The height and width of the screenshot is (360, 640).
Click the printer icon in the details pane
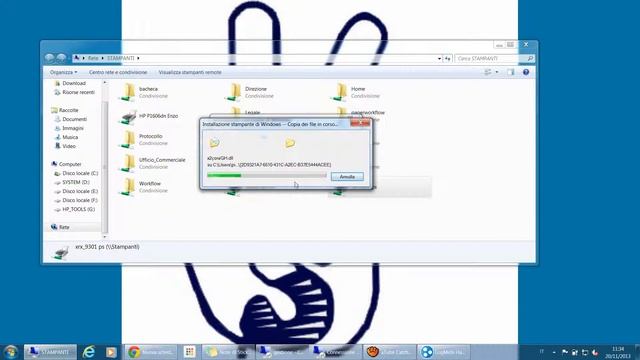pyautogui.click(x=61, y=253)
